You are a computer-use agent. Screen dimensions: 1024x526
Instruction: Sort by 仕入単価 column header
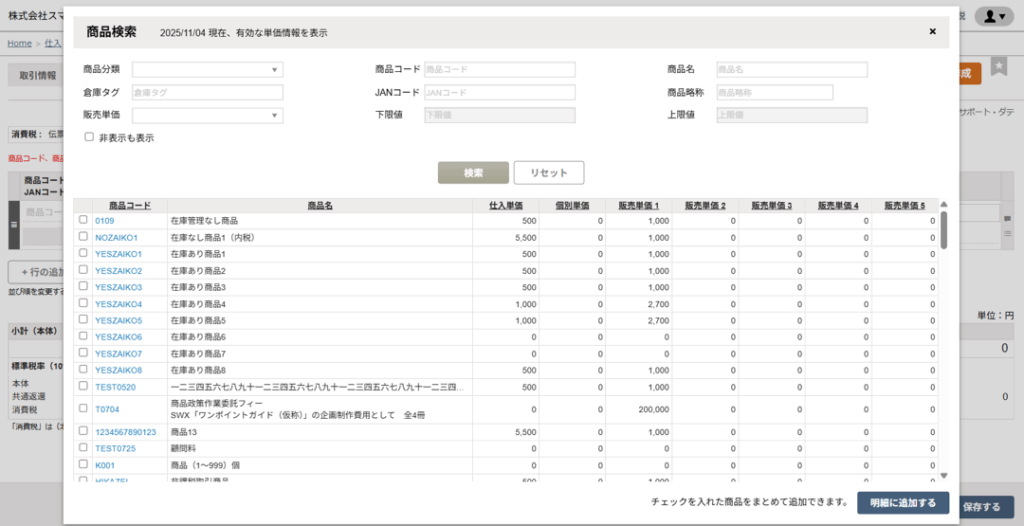click(x=505, y=205)
